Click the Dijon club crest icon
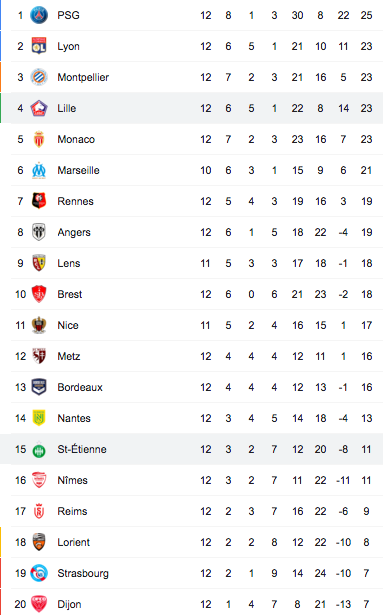The width and height of the screenshot is (383, 615). pos(39,604)
